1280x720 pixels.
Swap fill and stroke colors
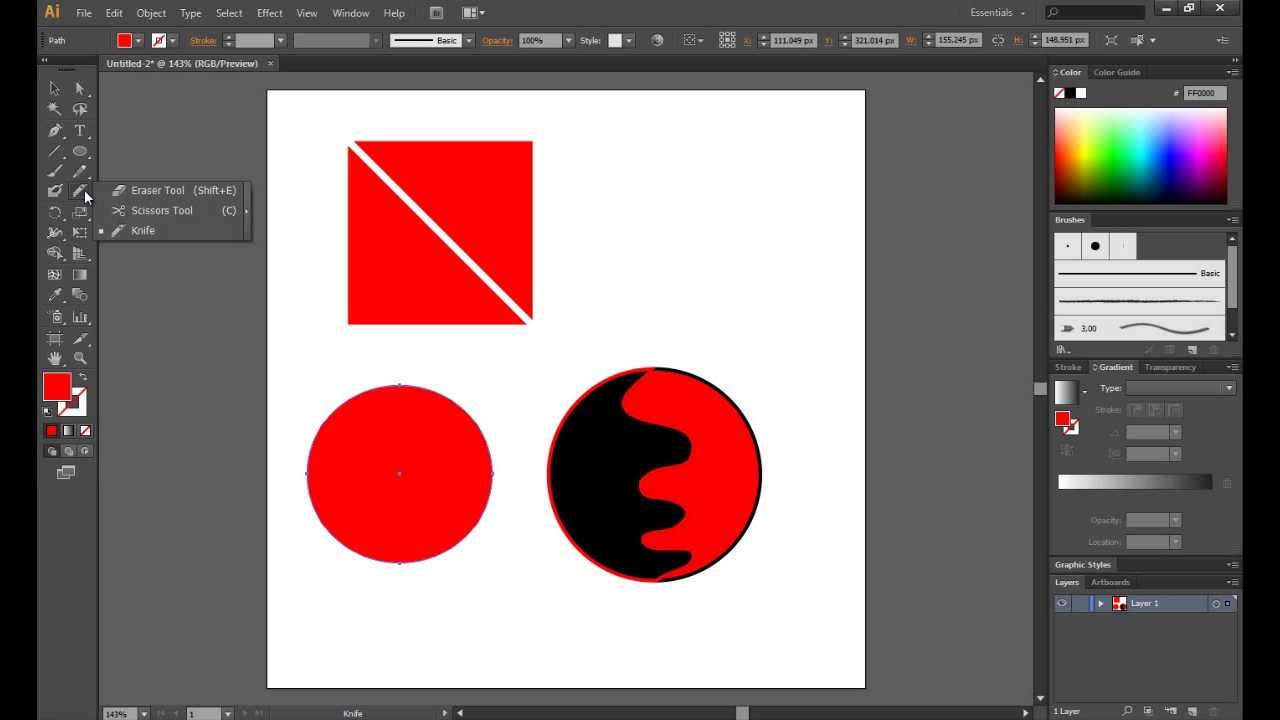[83, 377]
